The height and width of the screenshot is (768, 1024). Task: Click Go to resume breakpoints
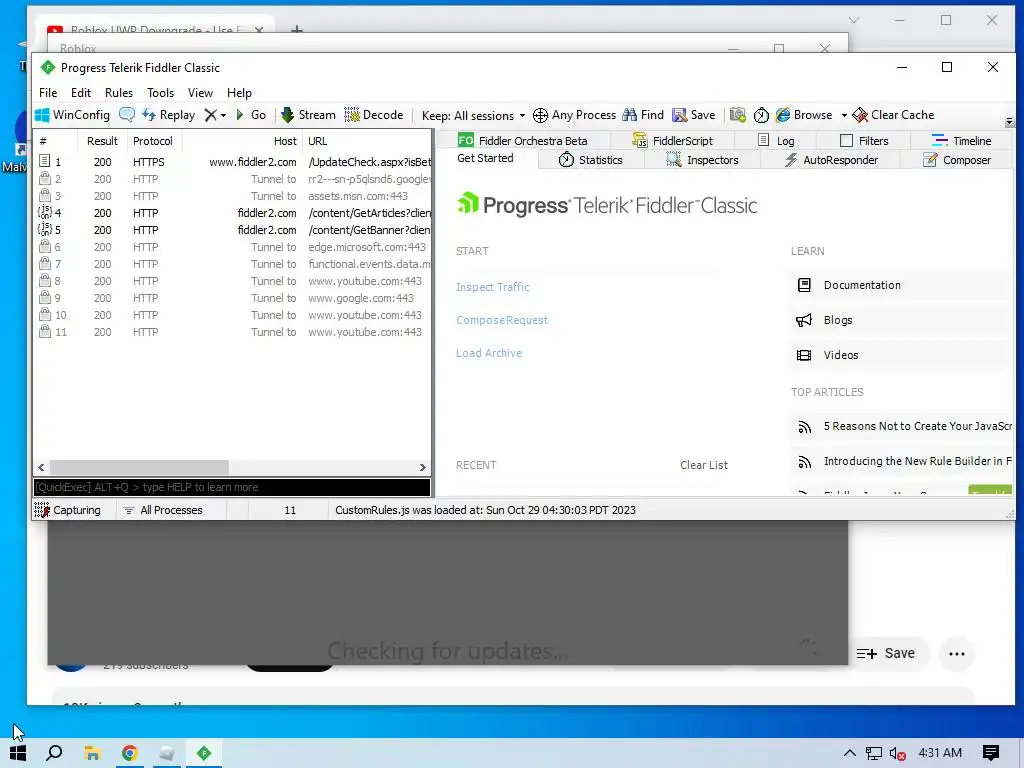pos(251,115)
